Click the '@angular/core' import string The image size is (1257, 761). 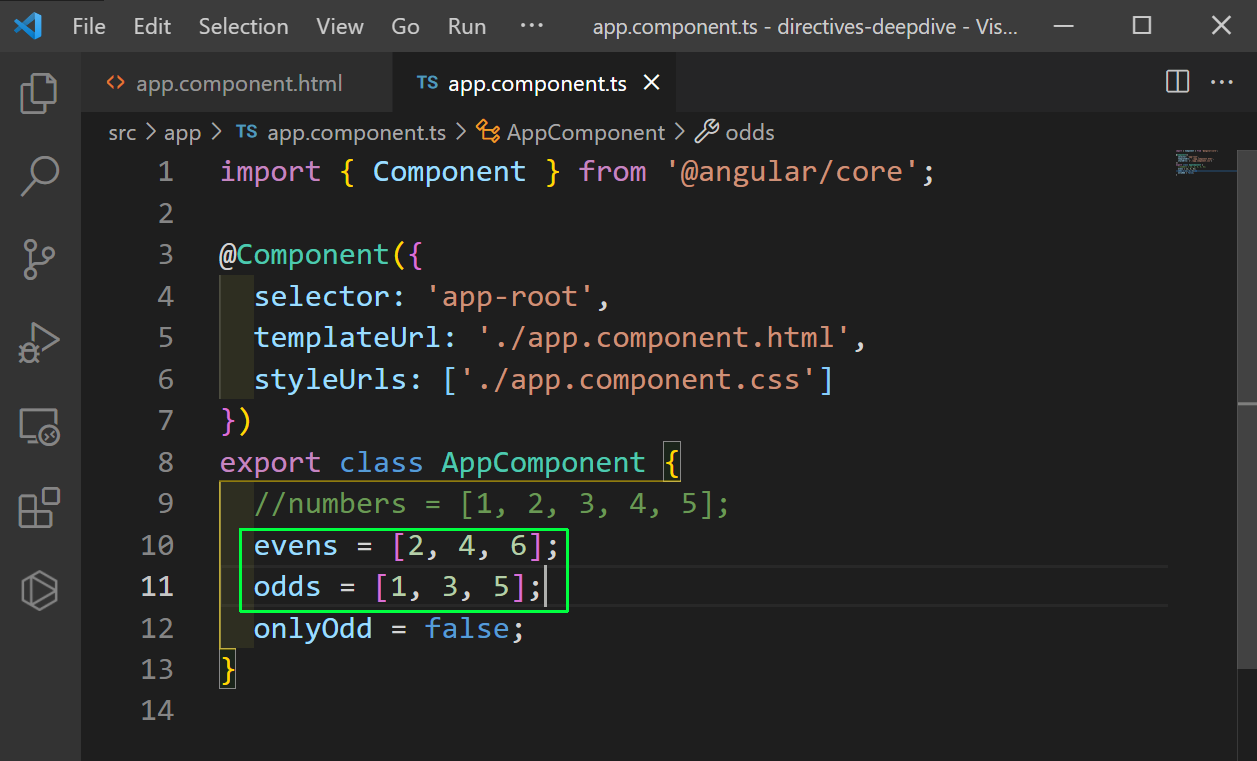click(792, 172)
